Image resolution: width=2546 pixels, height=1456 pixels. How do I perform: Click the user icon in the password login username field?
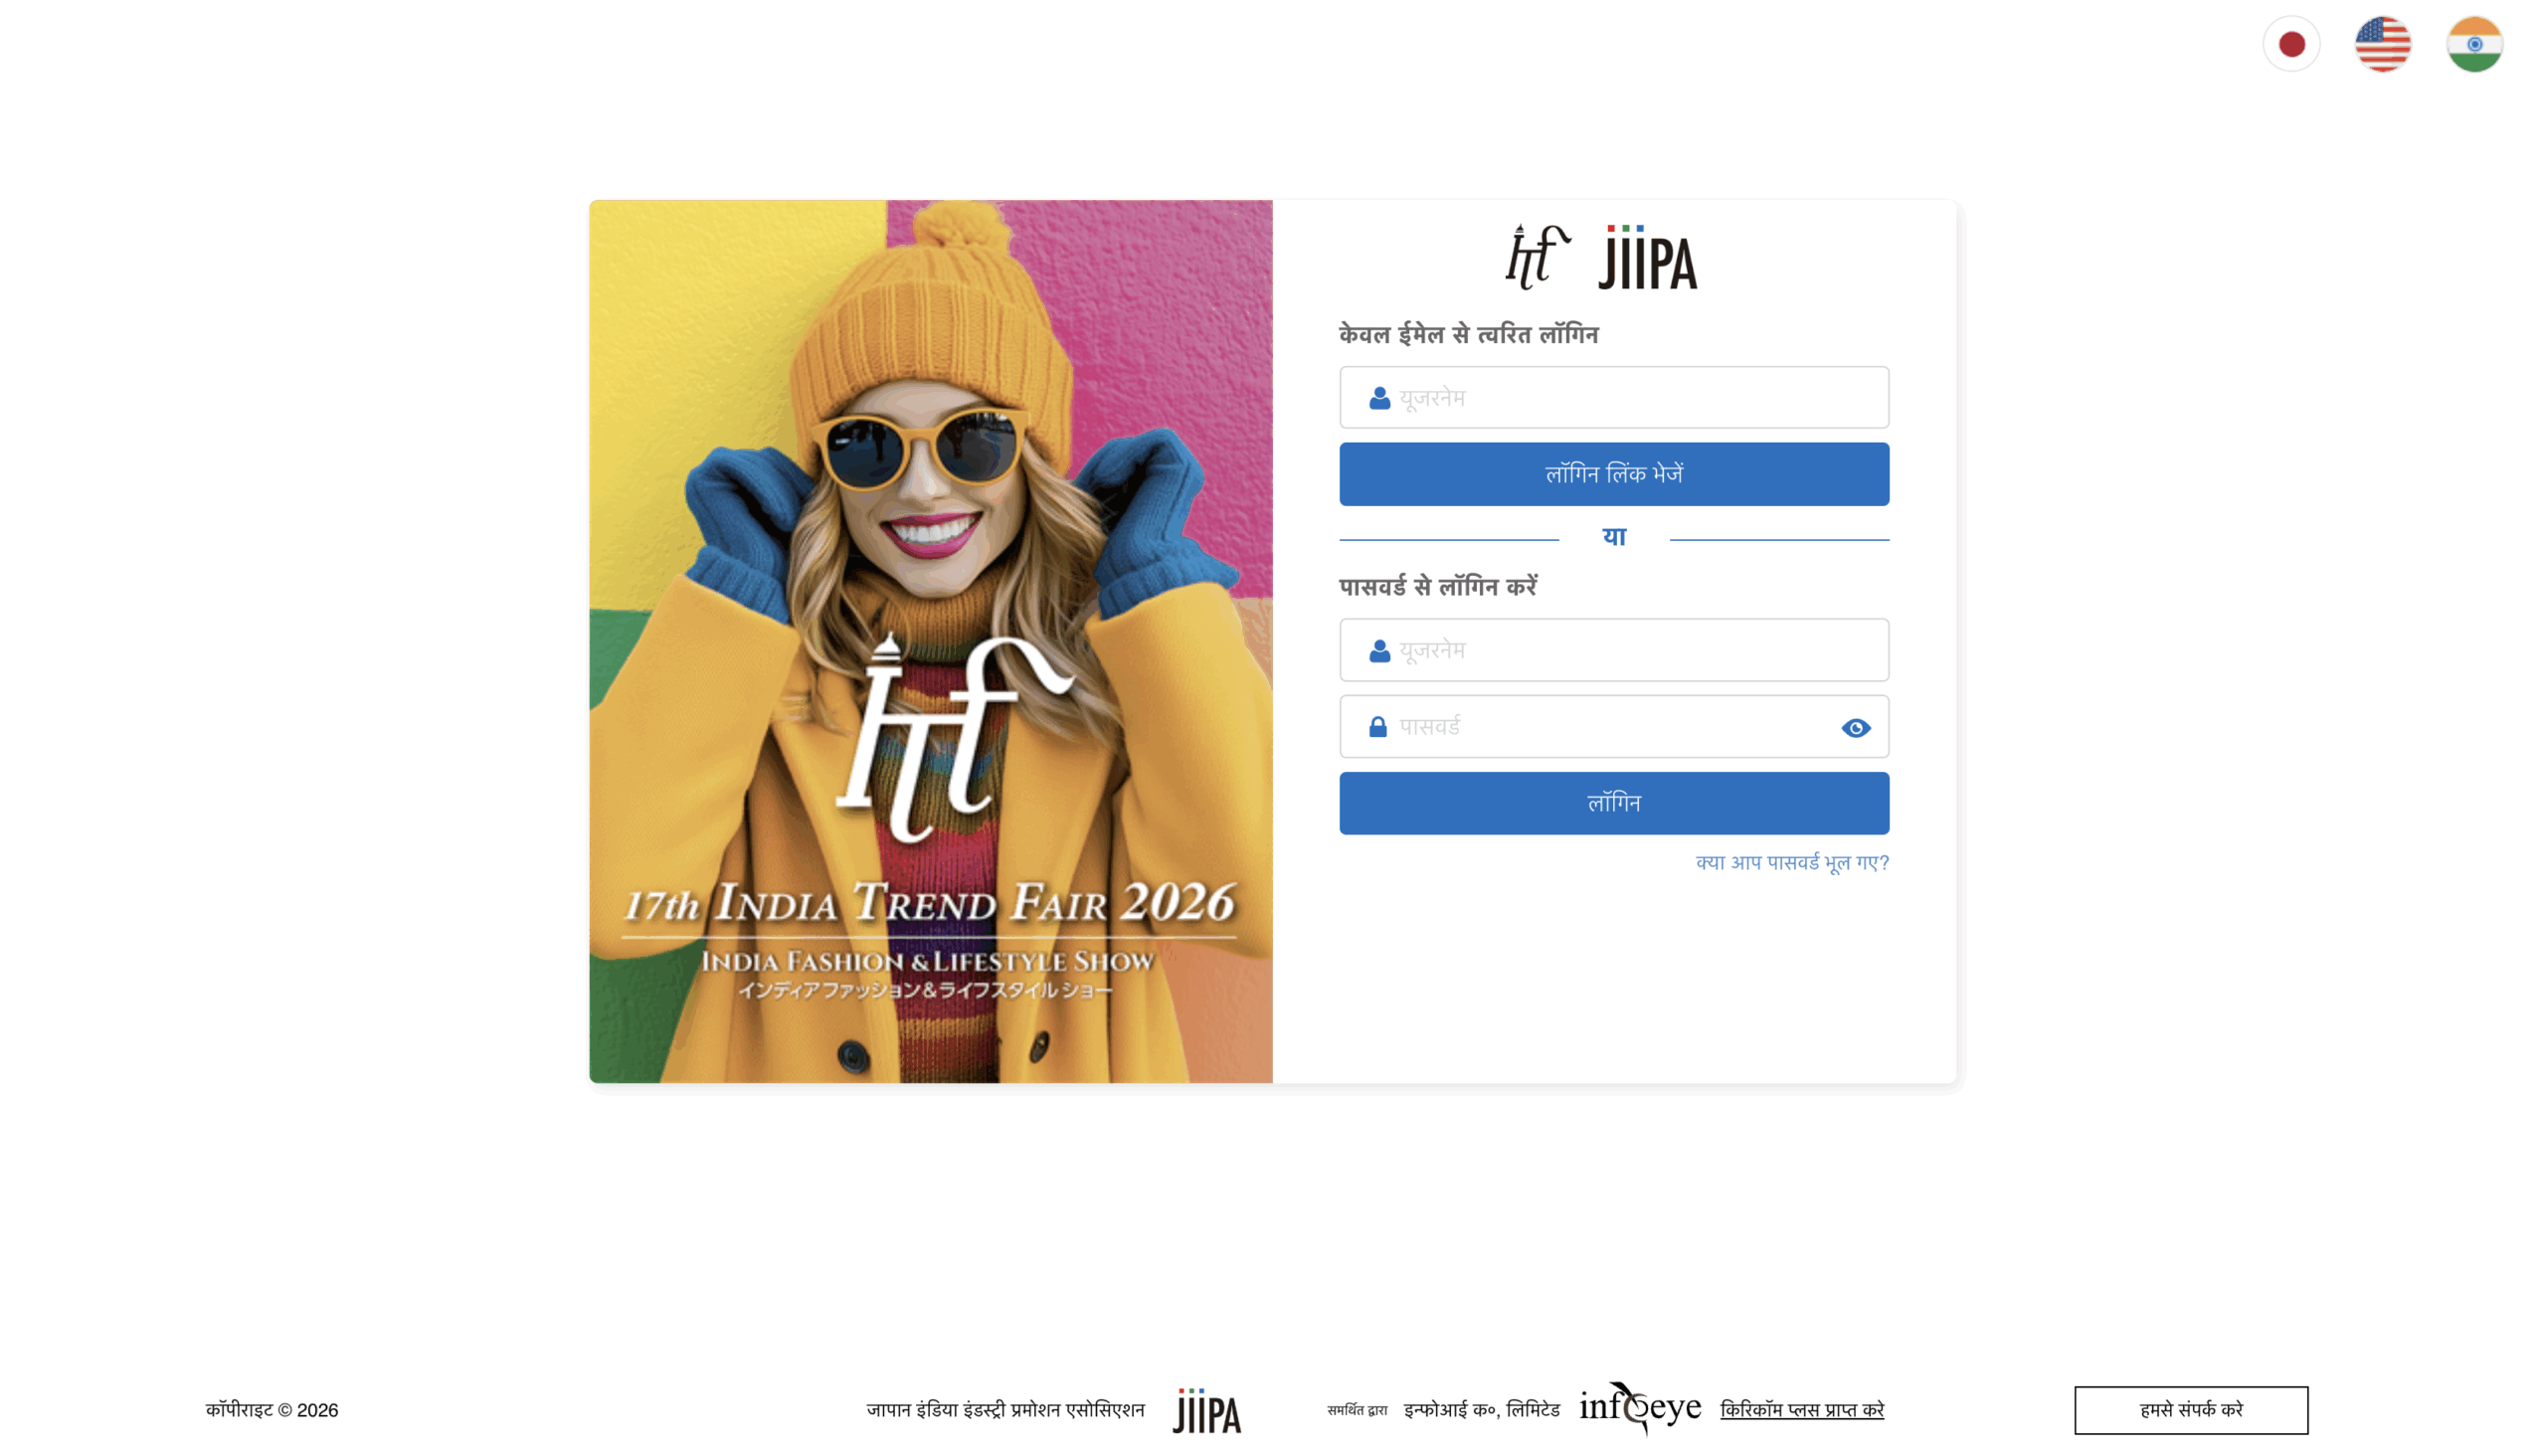pos(1380,651)
